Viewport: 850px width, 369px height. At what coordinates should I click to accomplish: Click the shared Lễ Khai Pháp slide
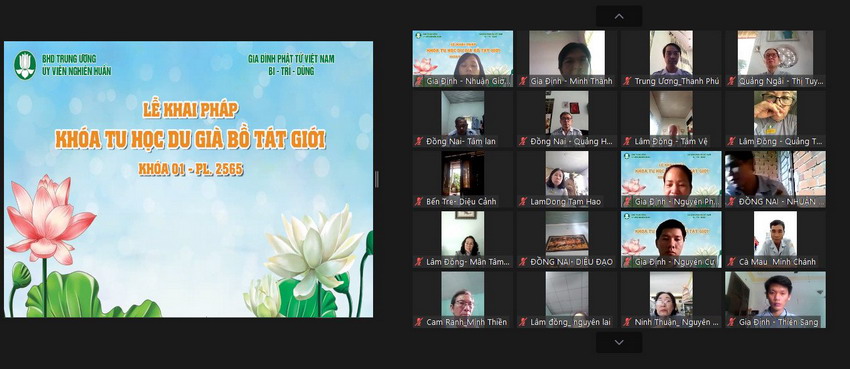click(x=188, y=179)
